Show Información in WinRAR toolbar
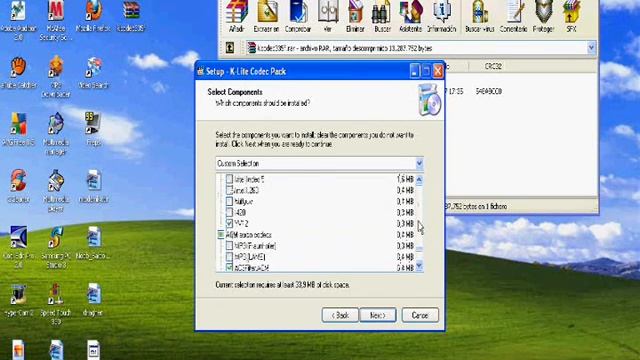640x360 pixels. click(441, 16)
